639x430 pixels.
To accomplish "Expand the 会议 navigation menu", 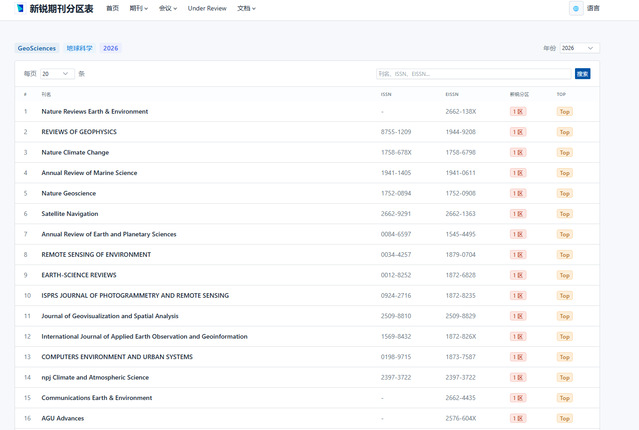I will point(168,8).
